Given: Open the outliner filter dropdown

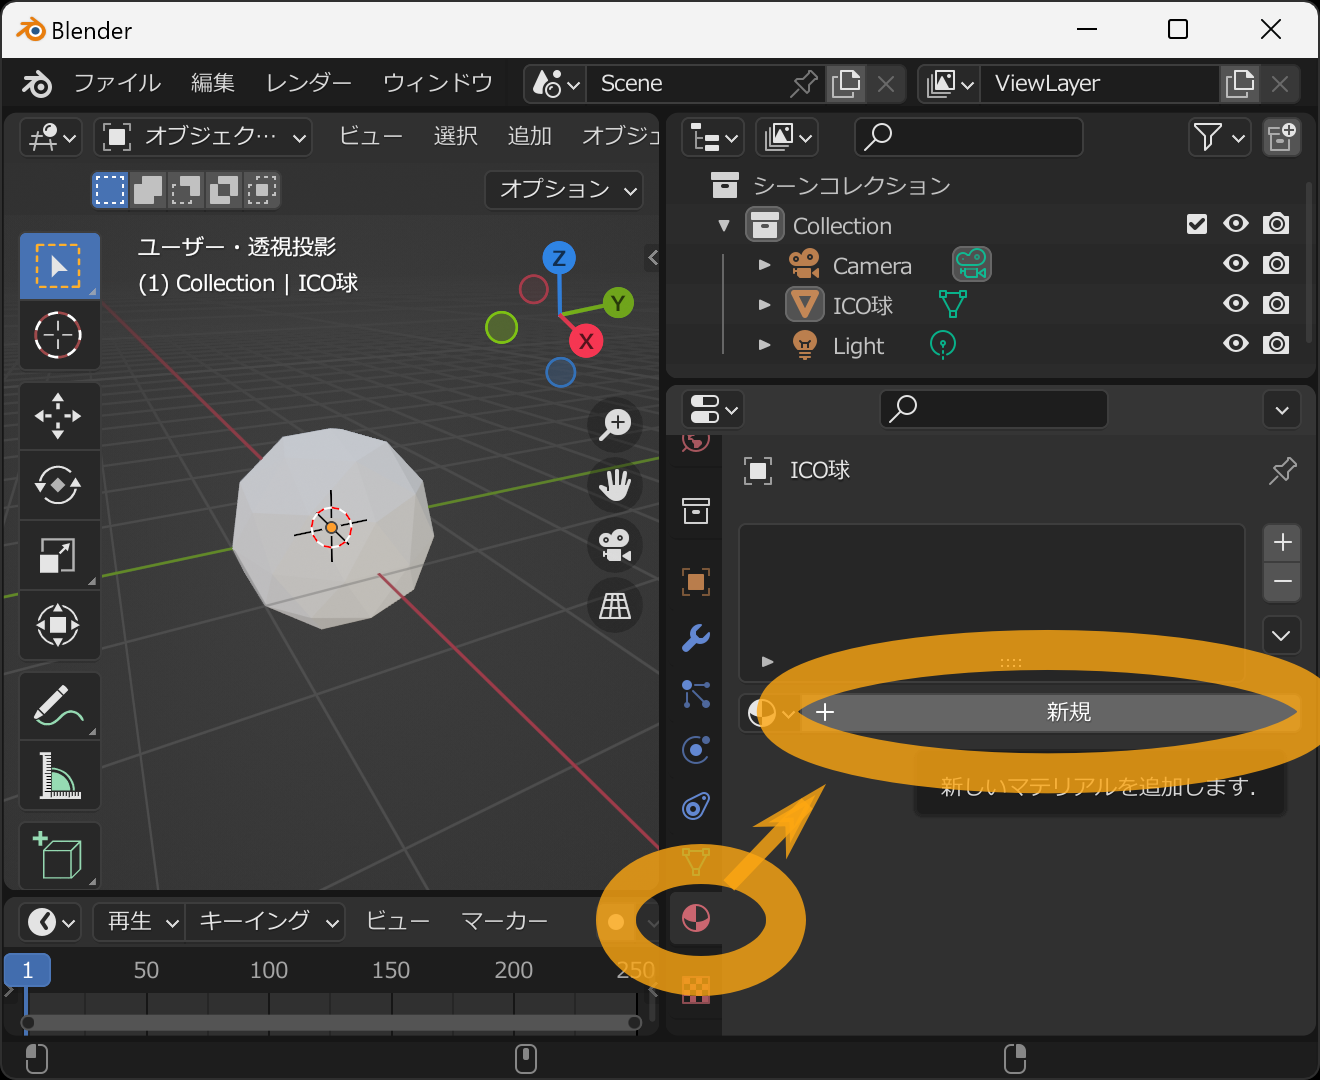Looking at the screenshot, I should point(1220,137).
